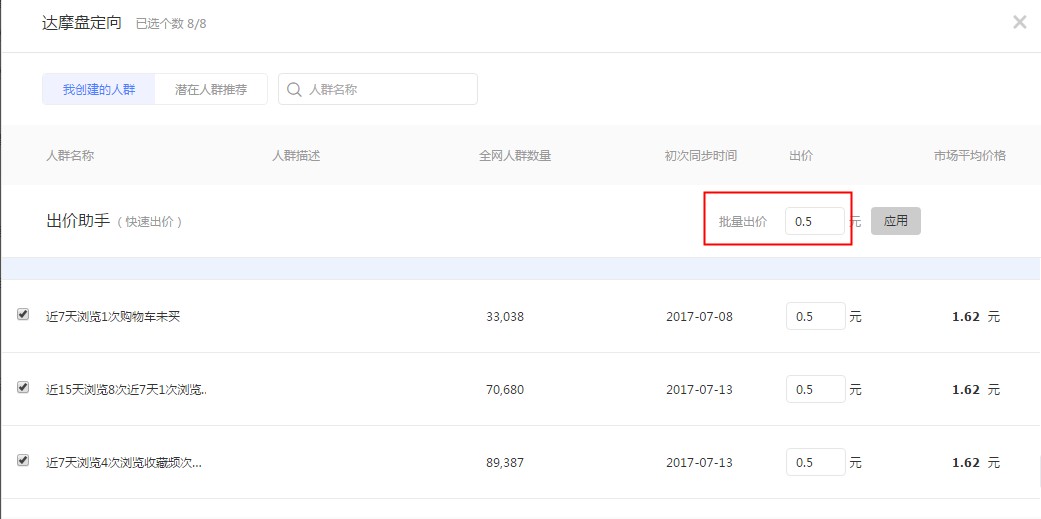Switch to 潜在人群推荐 tab
The height and width of the screenshot is (519, 1041).
click(211, 90)
